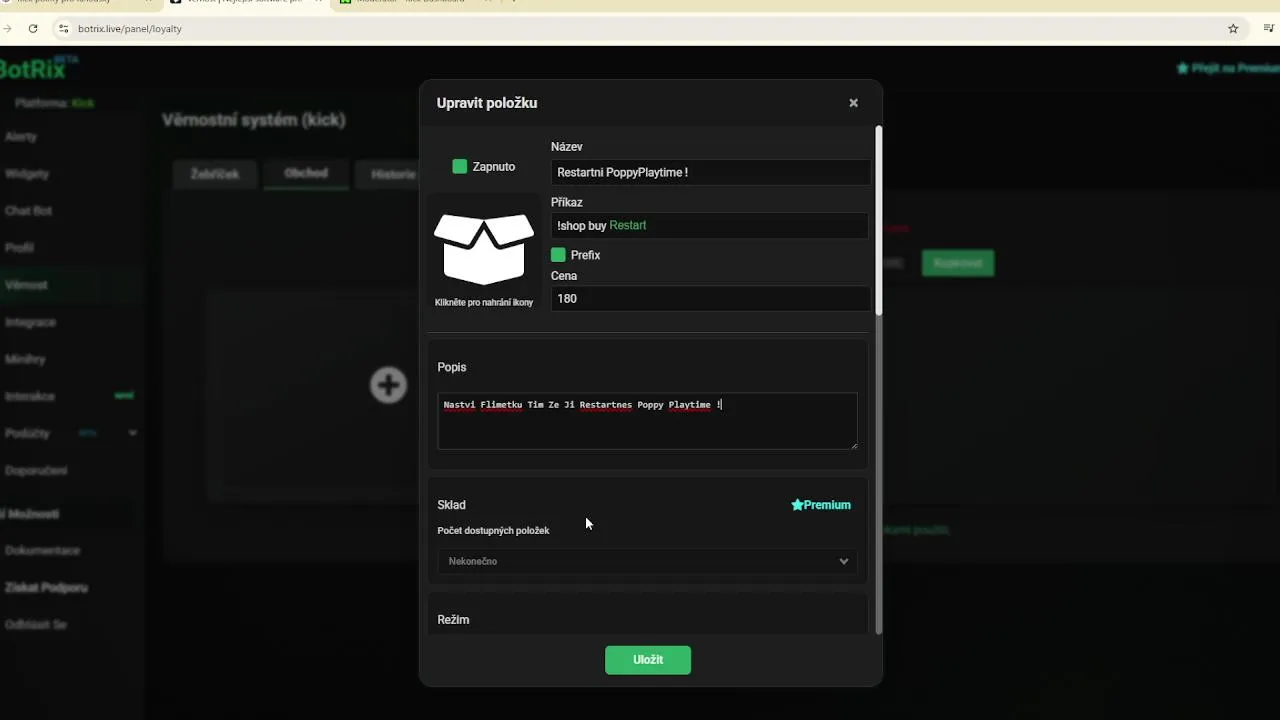This screenshot has width=1280, height=720.
Task: Click the Cena price field
Action: pyautogui.click(x=710, y=298)
